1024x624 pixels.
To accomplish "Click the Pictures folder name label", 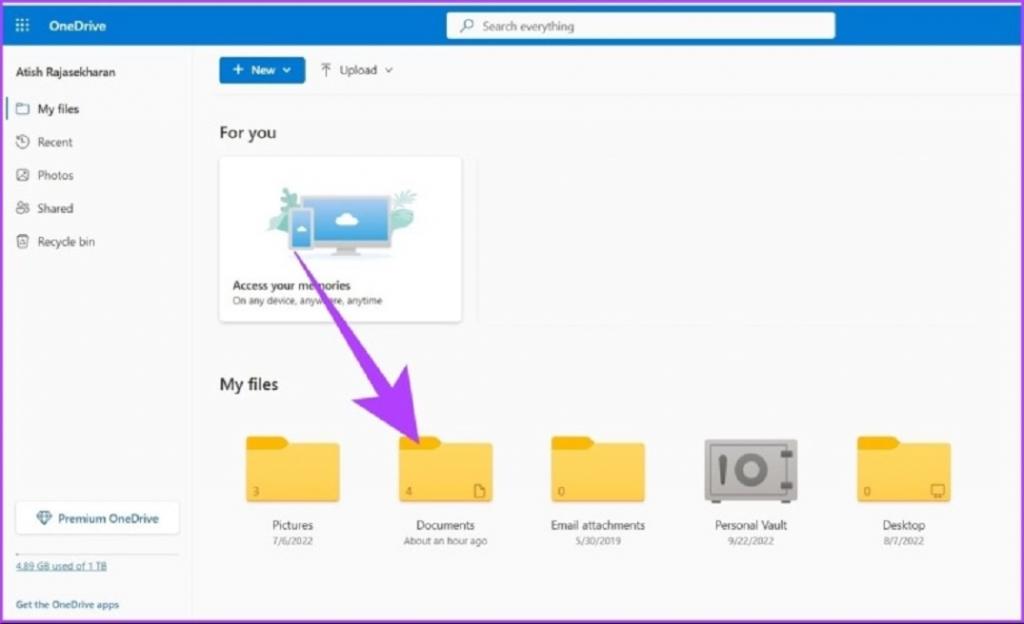I will coord(293,525).
